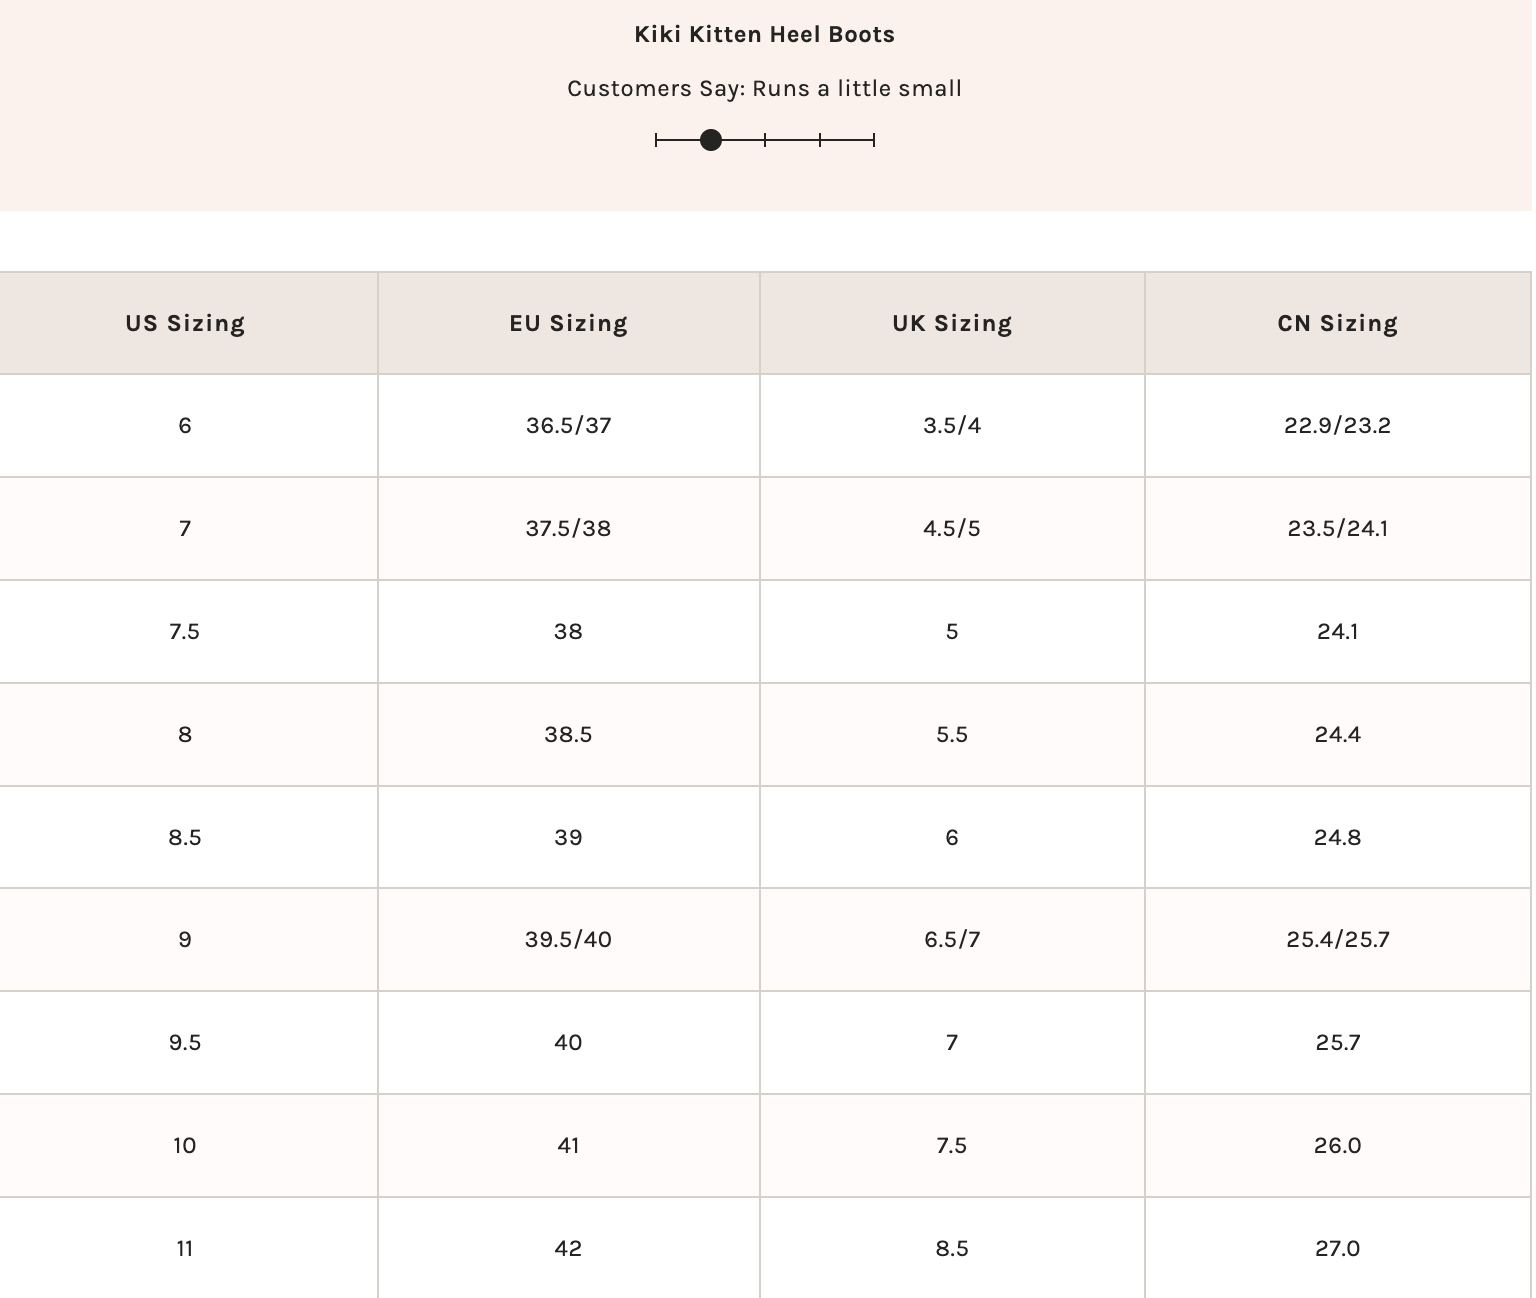Click the fit rating slider dot
This screenshot has height=1298, width=1536.
pyautogui.click(x=711, y=140)
